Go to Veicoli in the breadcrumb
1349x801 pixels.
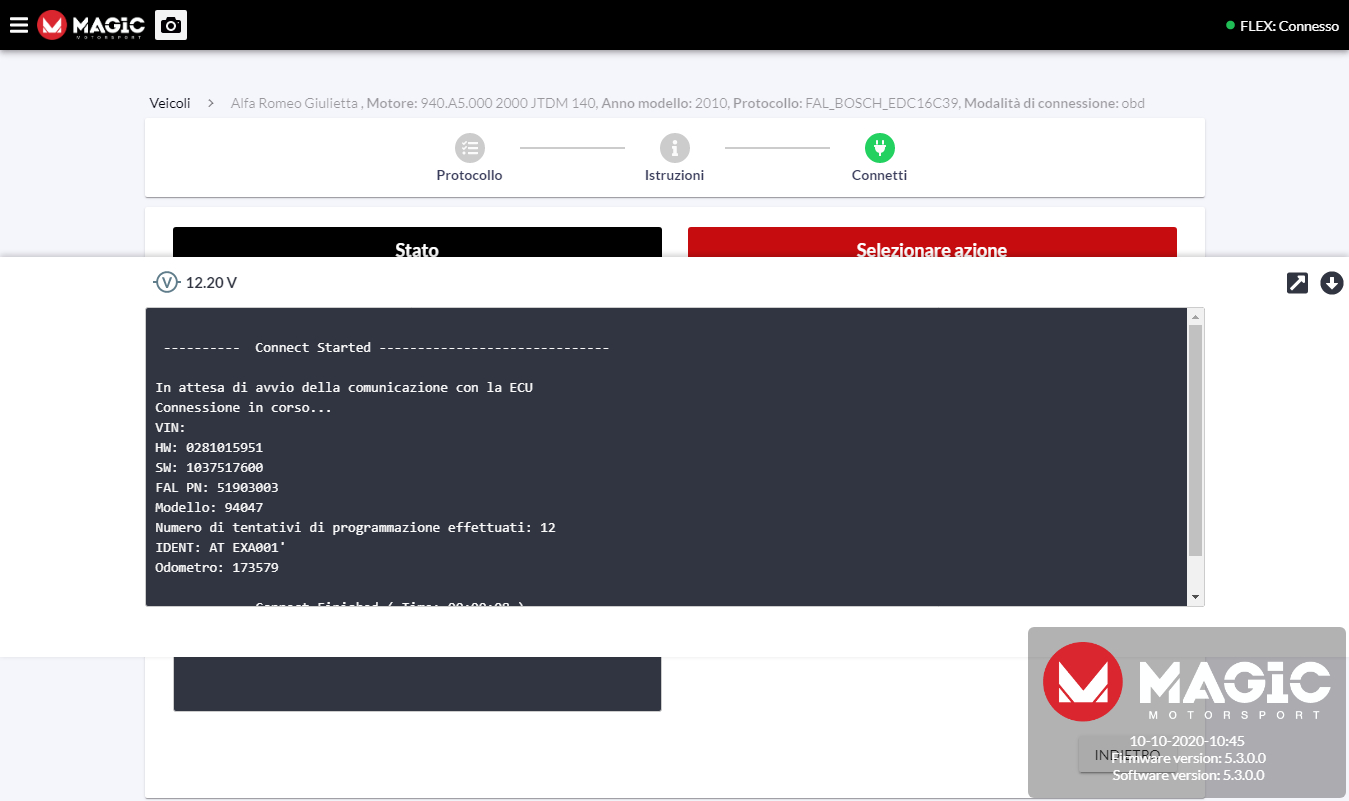click(170, 103)
